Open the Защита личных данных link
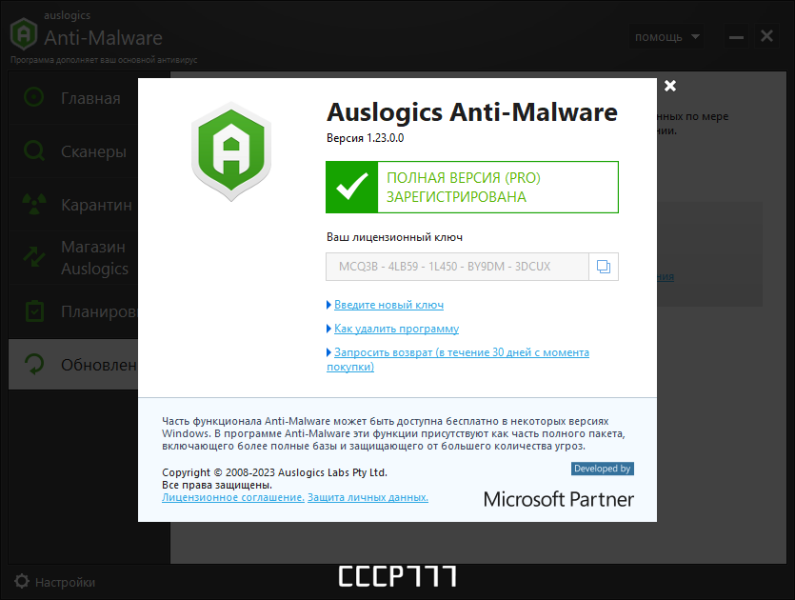This screenshot has height=600, width=795. (368, 498)
